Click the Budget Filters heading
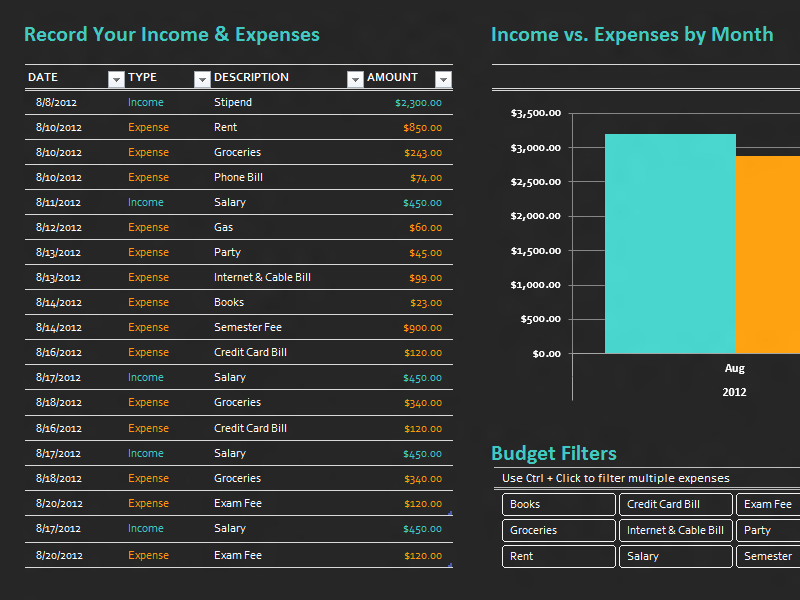 point(554,453)
